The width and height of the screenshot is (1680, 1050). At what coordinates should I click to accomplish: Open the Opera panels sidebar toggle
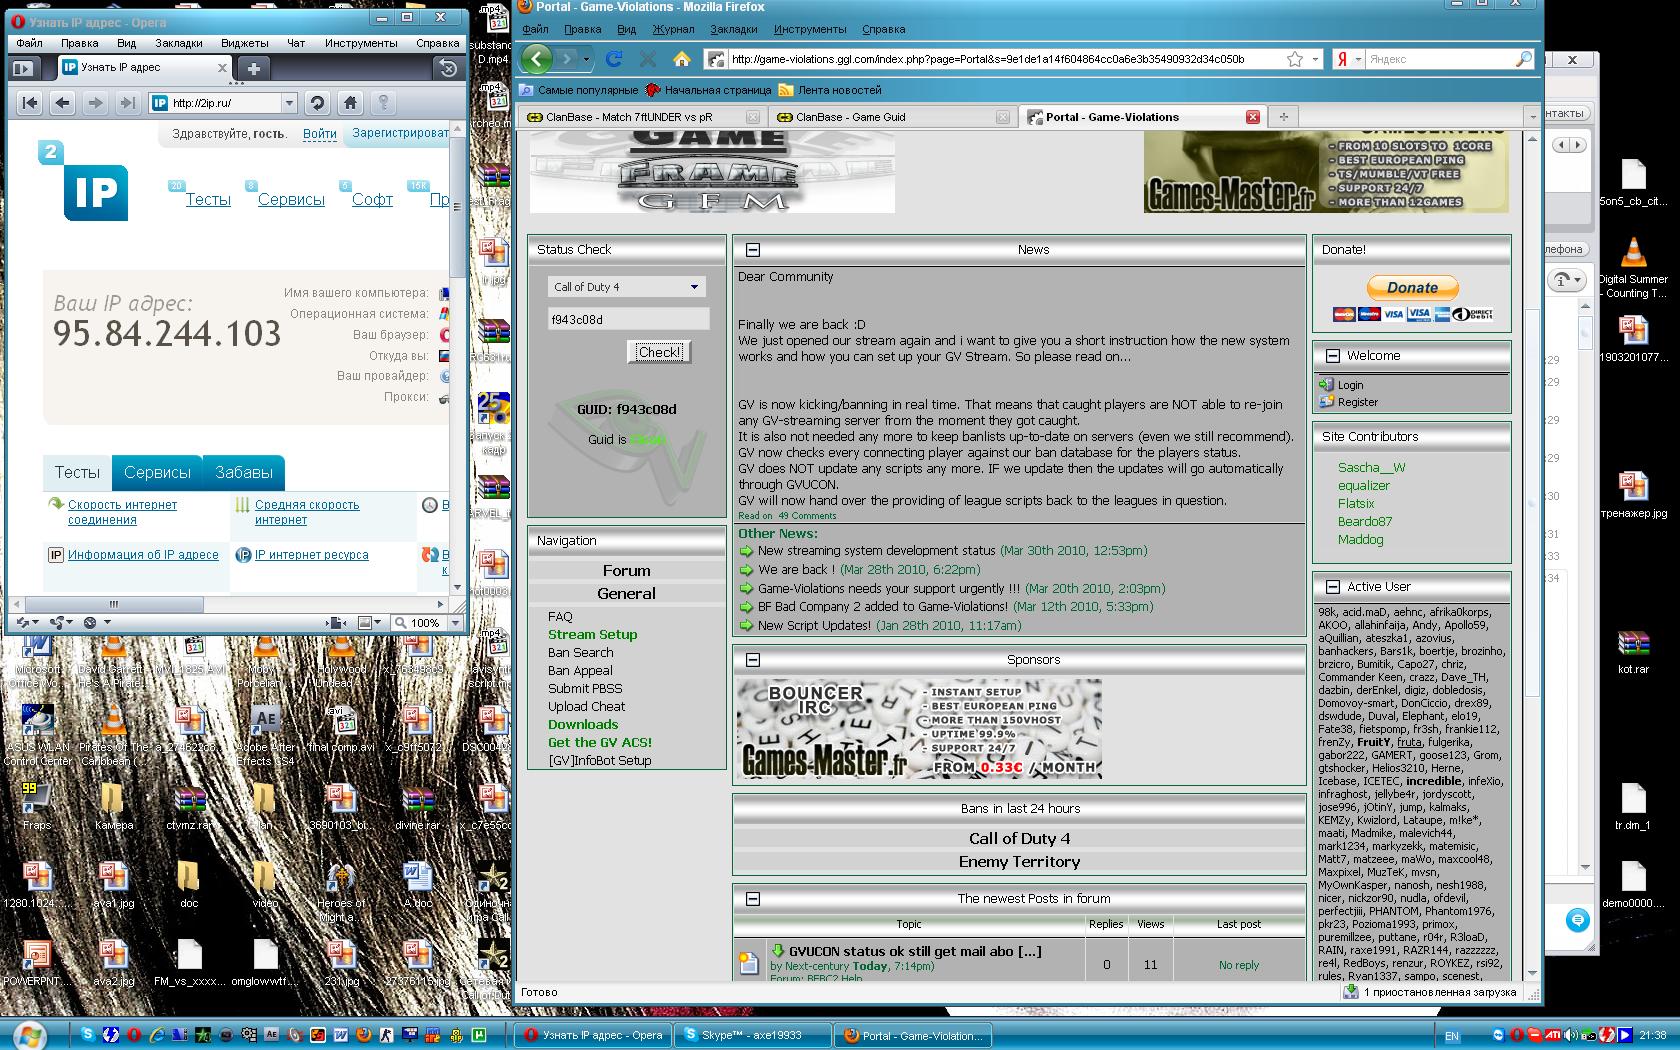(x=23, y=68)
